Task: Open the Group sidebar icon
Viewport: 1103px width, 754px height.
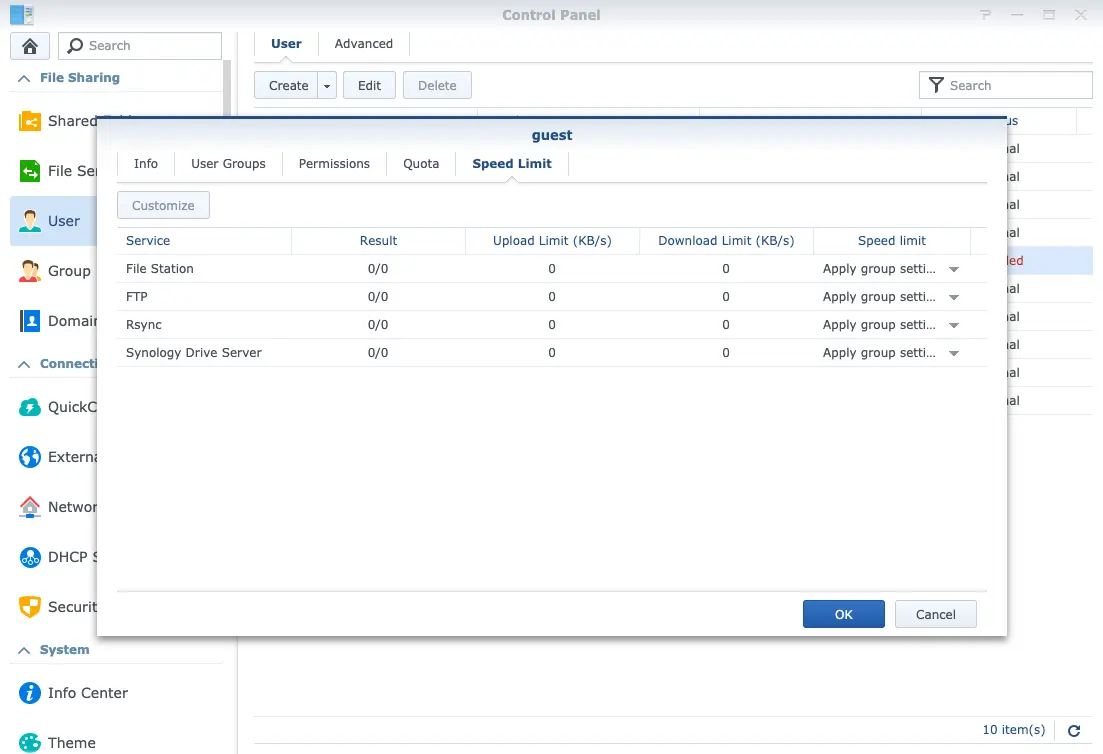Action: click(x=30, y=271)
